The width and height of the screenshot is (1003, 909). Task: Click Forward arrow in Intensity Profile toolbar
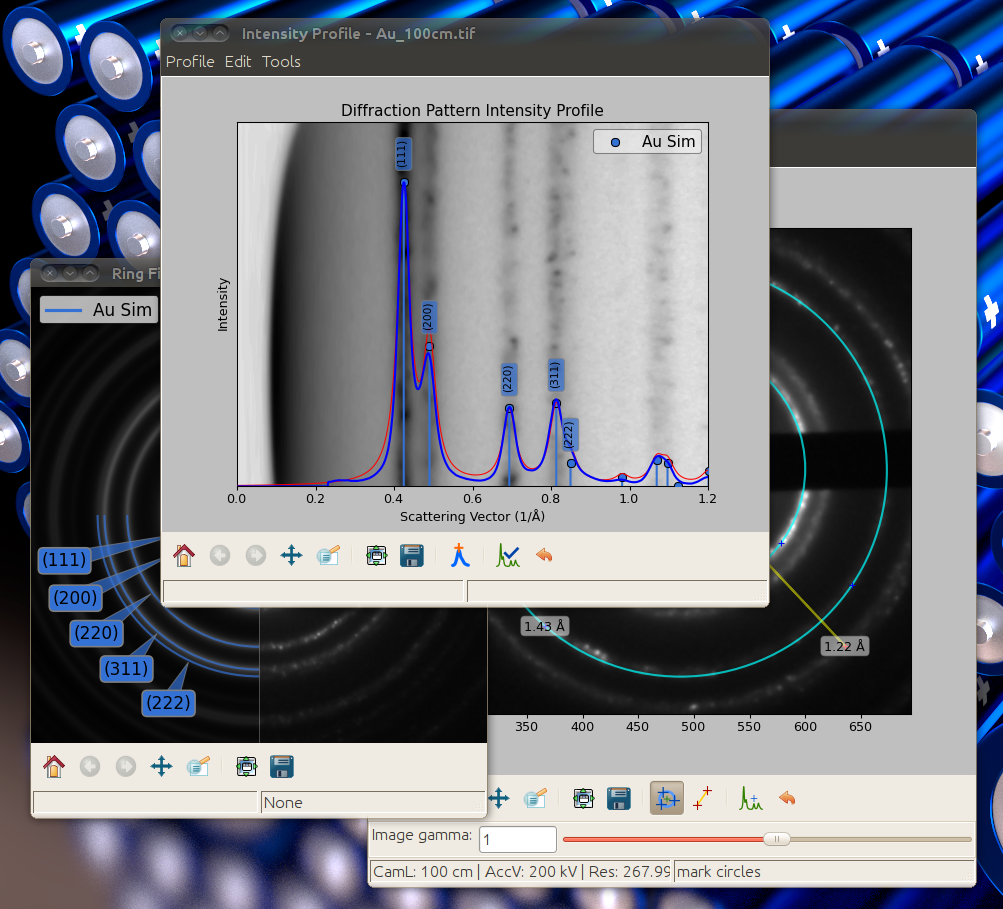pyautogui.click(x=256, y=555)
